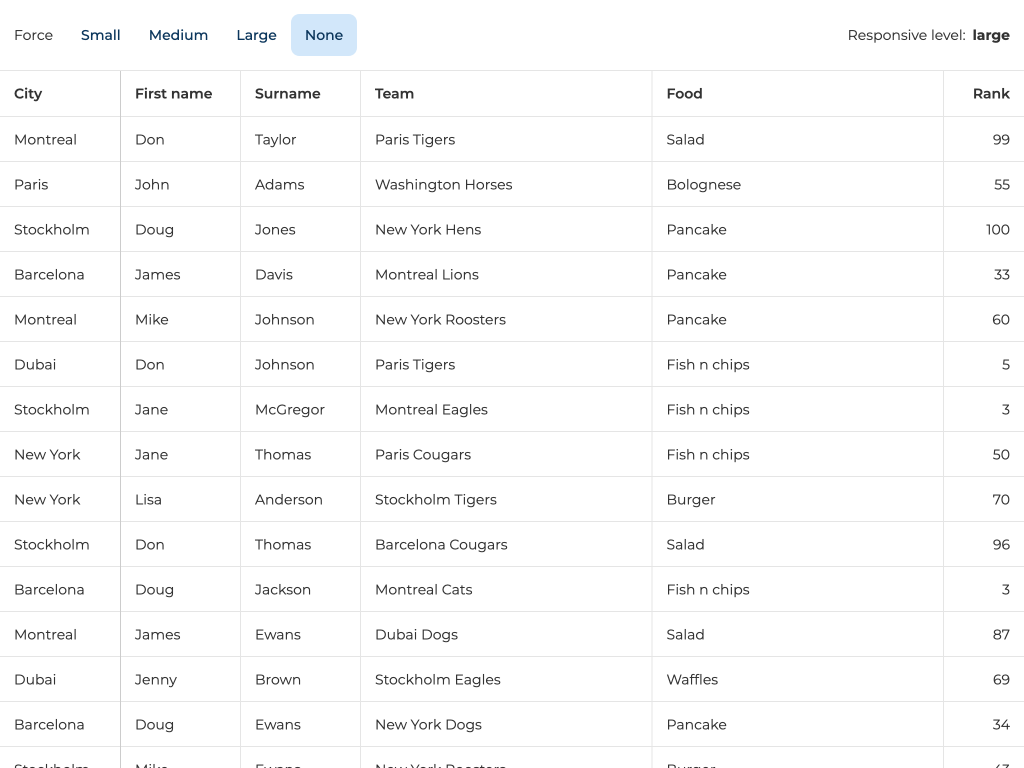The width and height of the screenshot is (1024, 768).
Task: Click the First name column header
Action: click(x=173, y=94)
